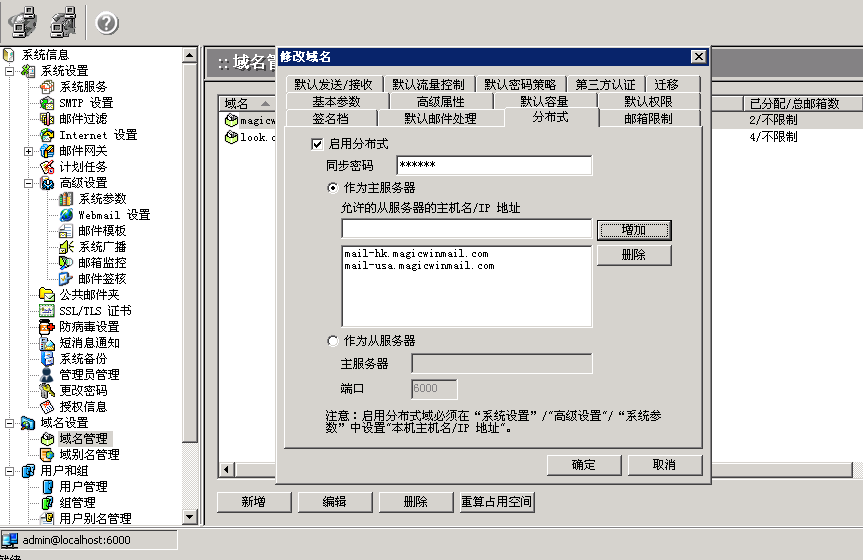Collapse the 用户和组 tree node
Viewport: 863px width, 560px height.
pos(9,471)
